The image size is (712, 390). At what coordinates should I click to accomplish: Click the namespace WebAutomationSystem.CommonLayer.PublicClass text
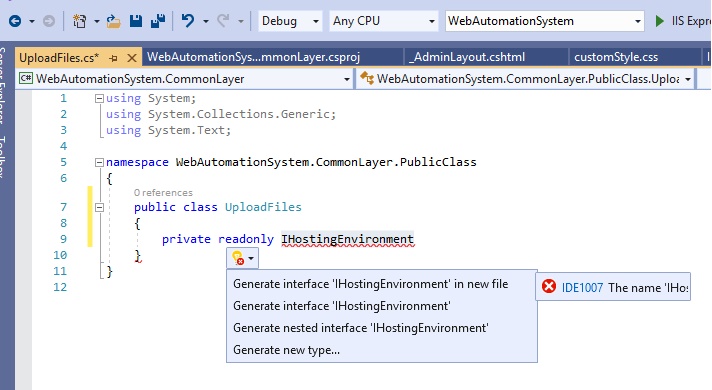(x=291, y=163)
